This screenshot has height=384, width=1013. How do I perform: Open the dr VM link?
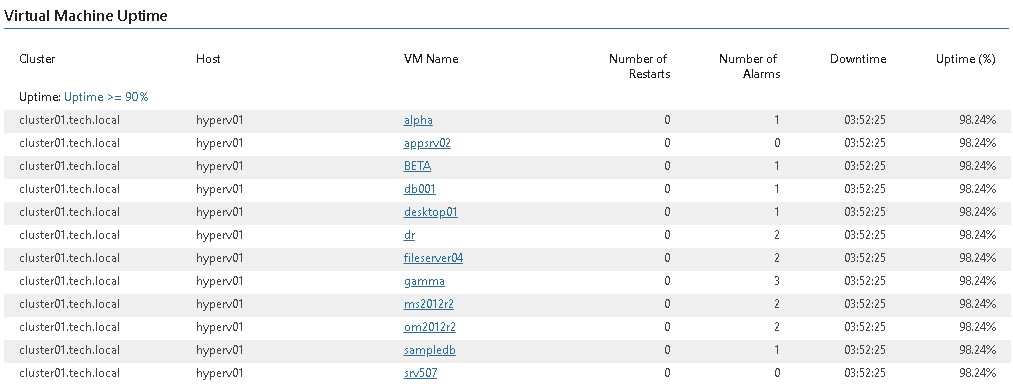pos(409,235)
